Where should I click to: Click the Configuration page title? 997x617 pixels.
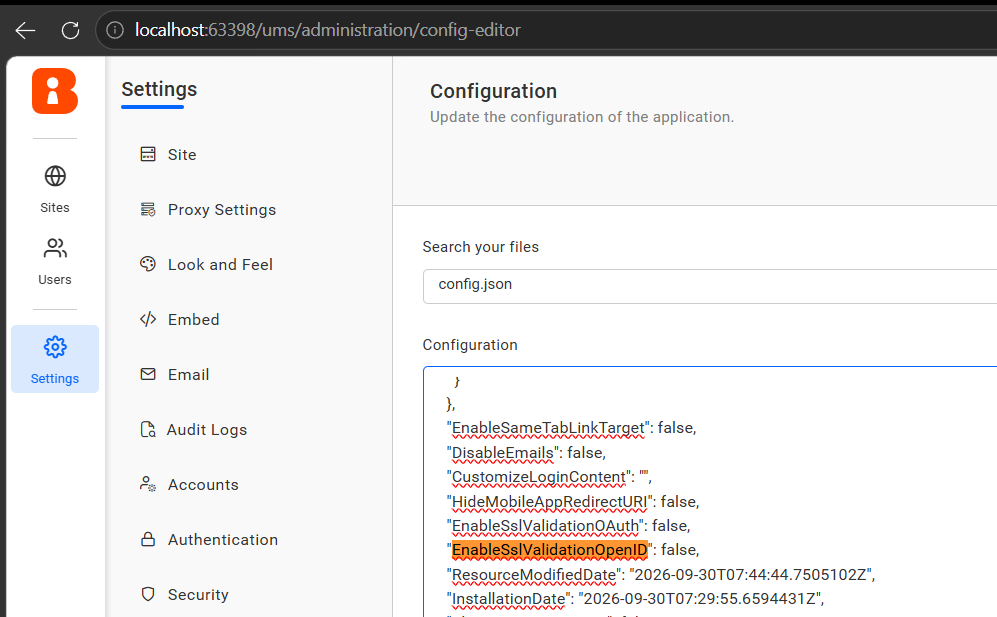click(493, 92)
